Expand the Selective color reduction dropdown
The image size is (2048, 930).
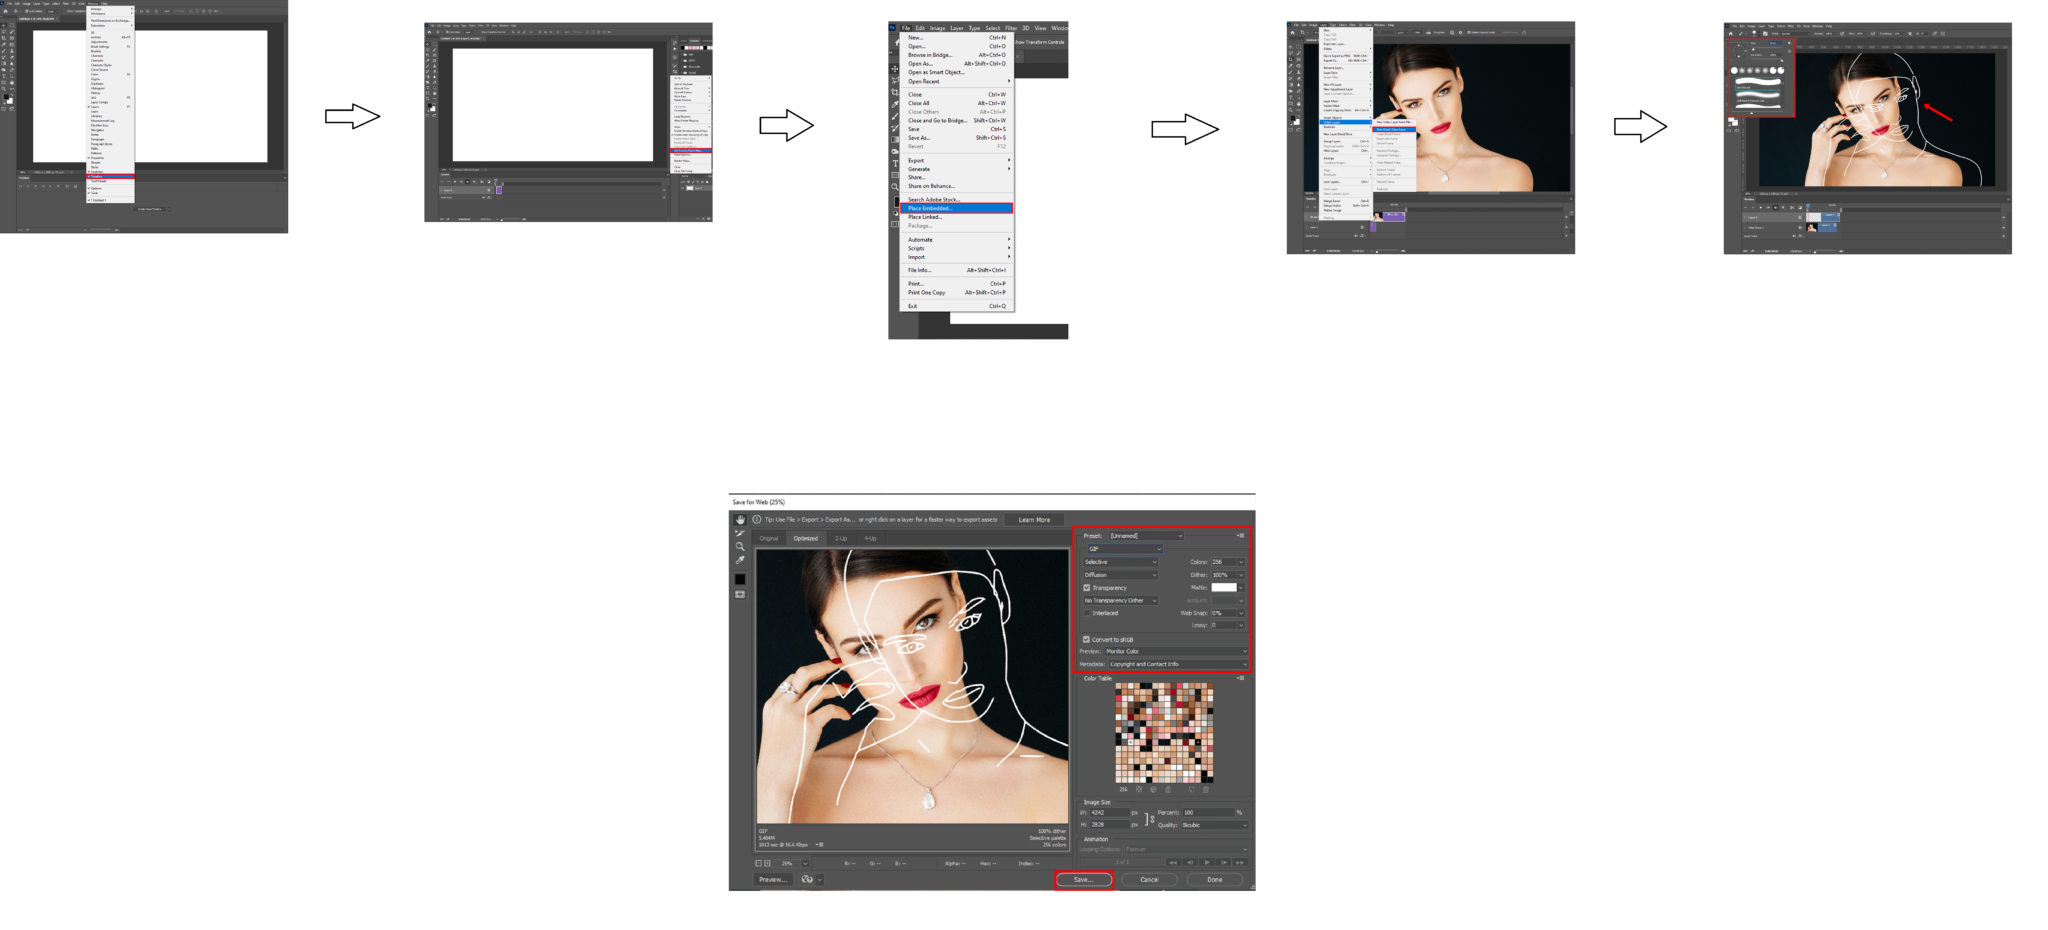coord(1120,562)
